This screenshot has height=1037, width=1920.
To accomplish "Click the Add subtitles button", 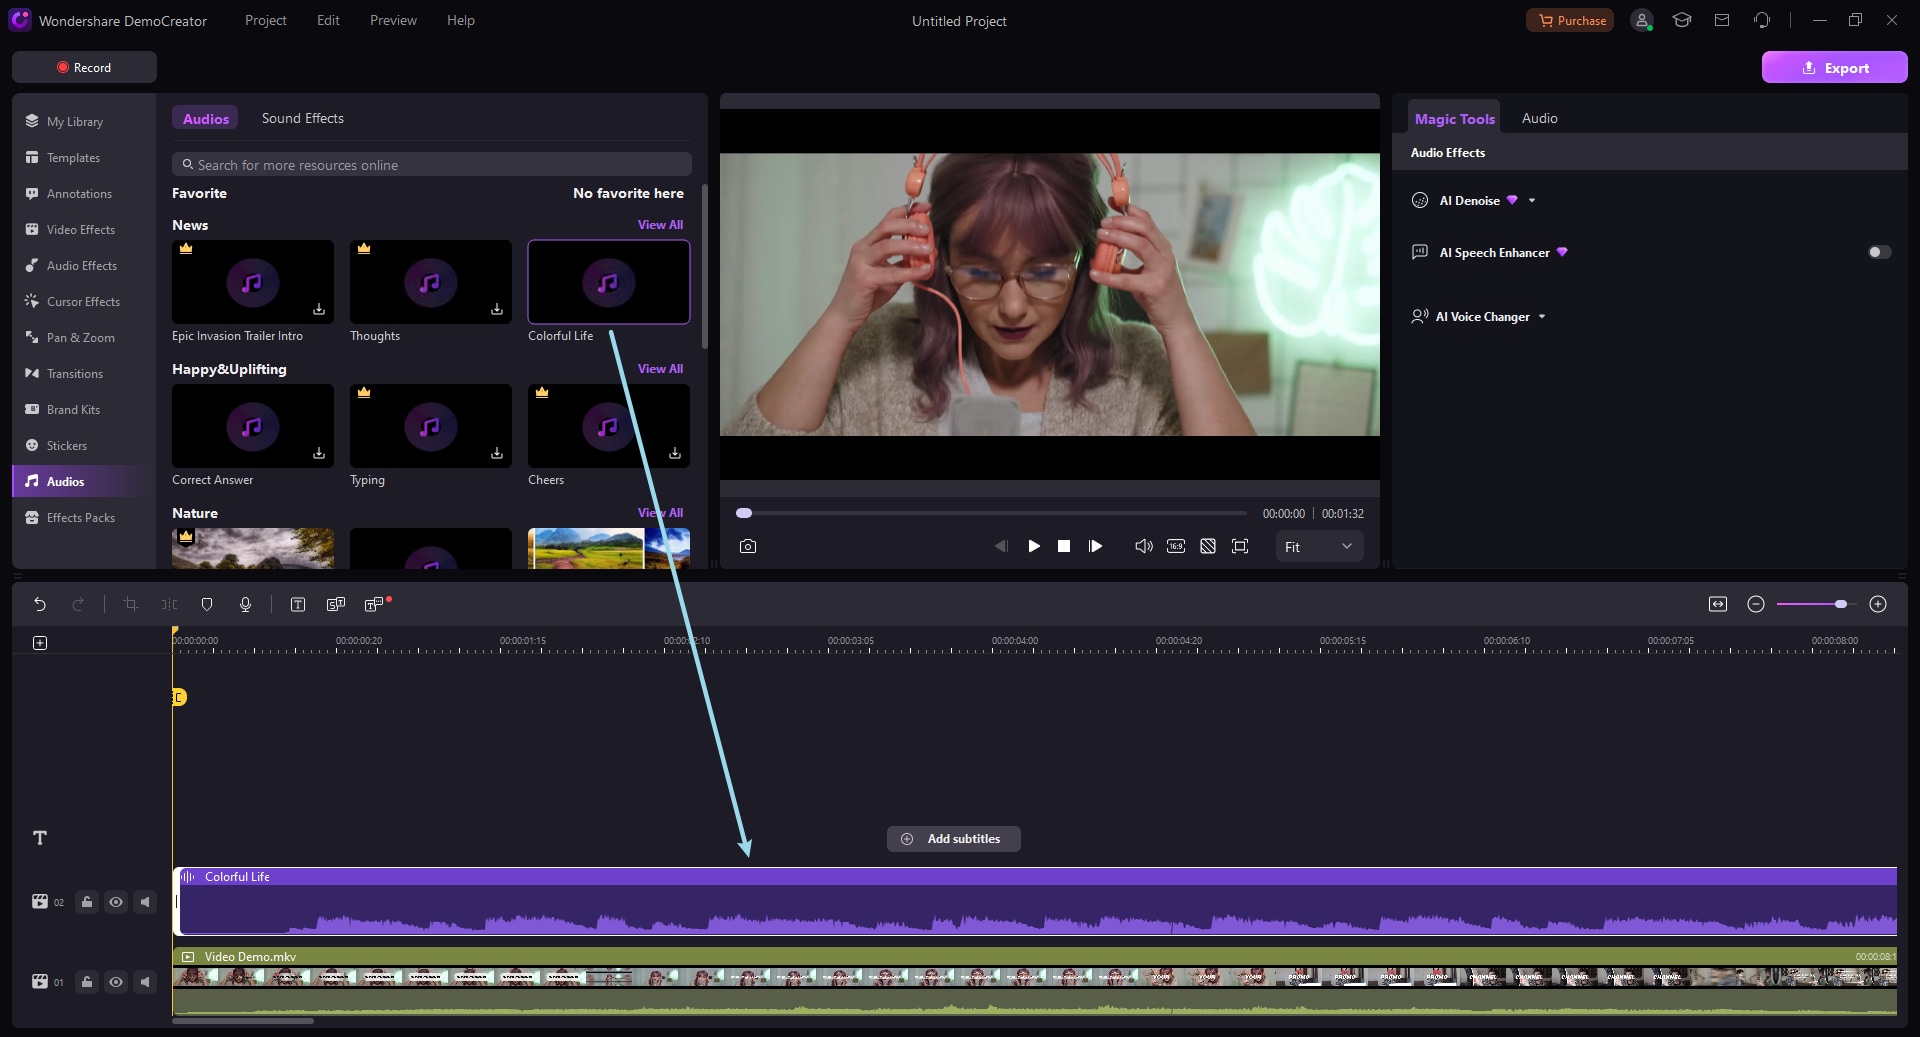I will [953, 839].
